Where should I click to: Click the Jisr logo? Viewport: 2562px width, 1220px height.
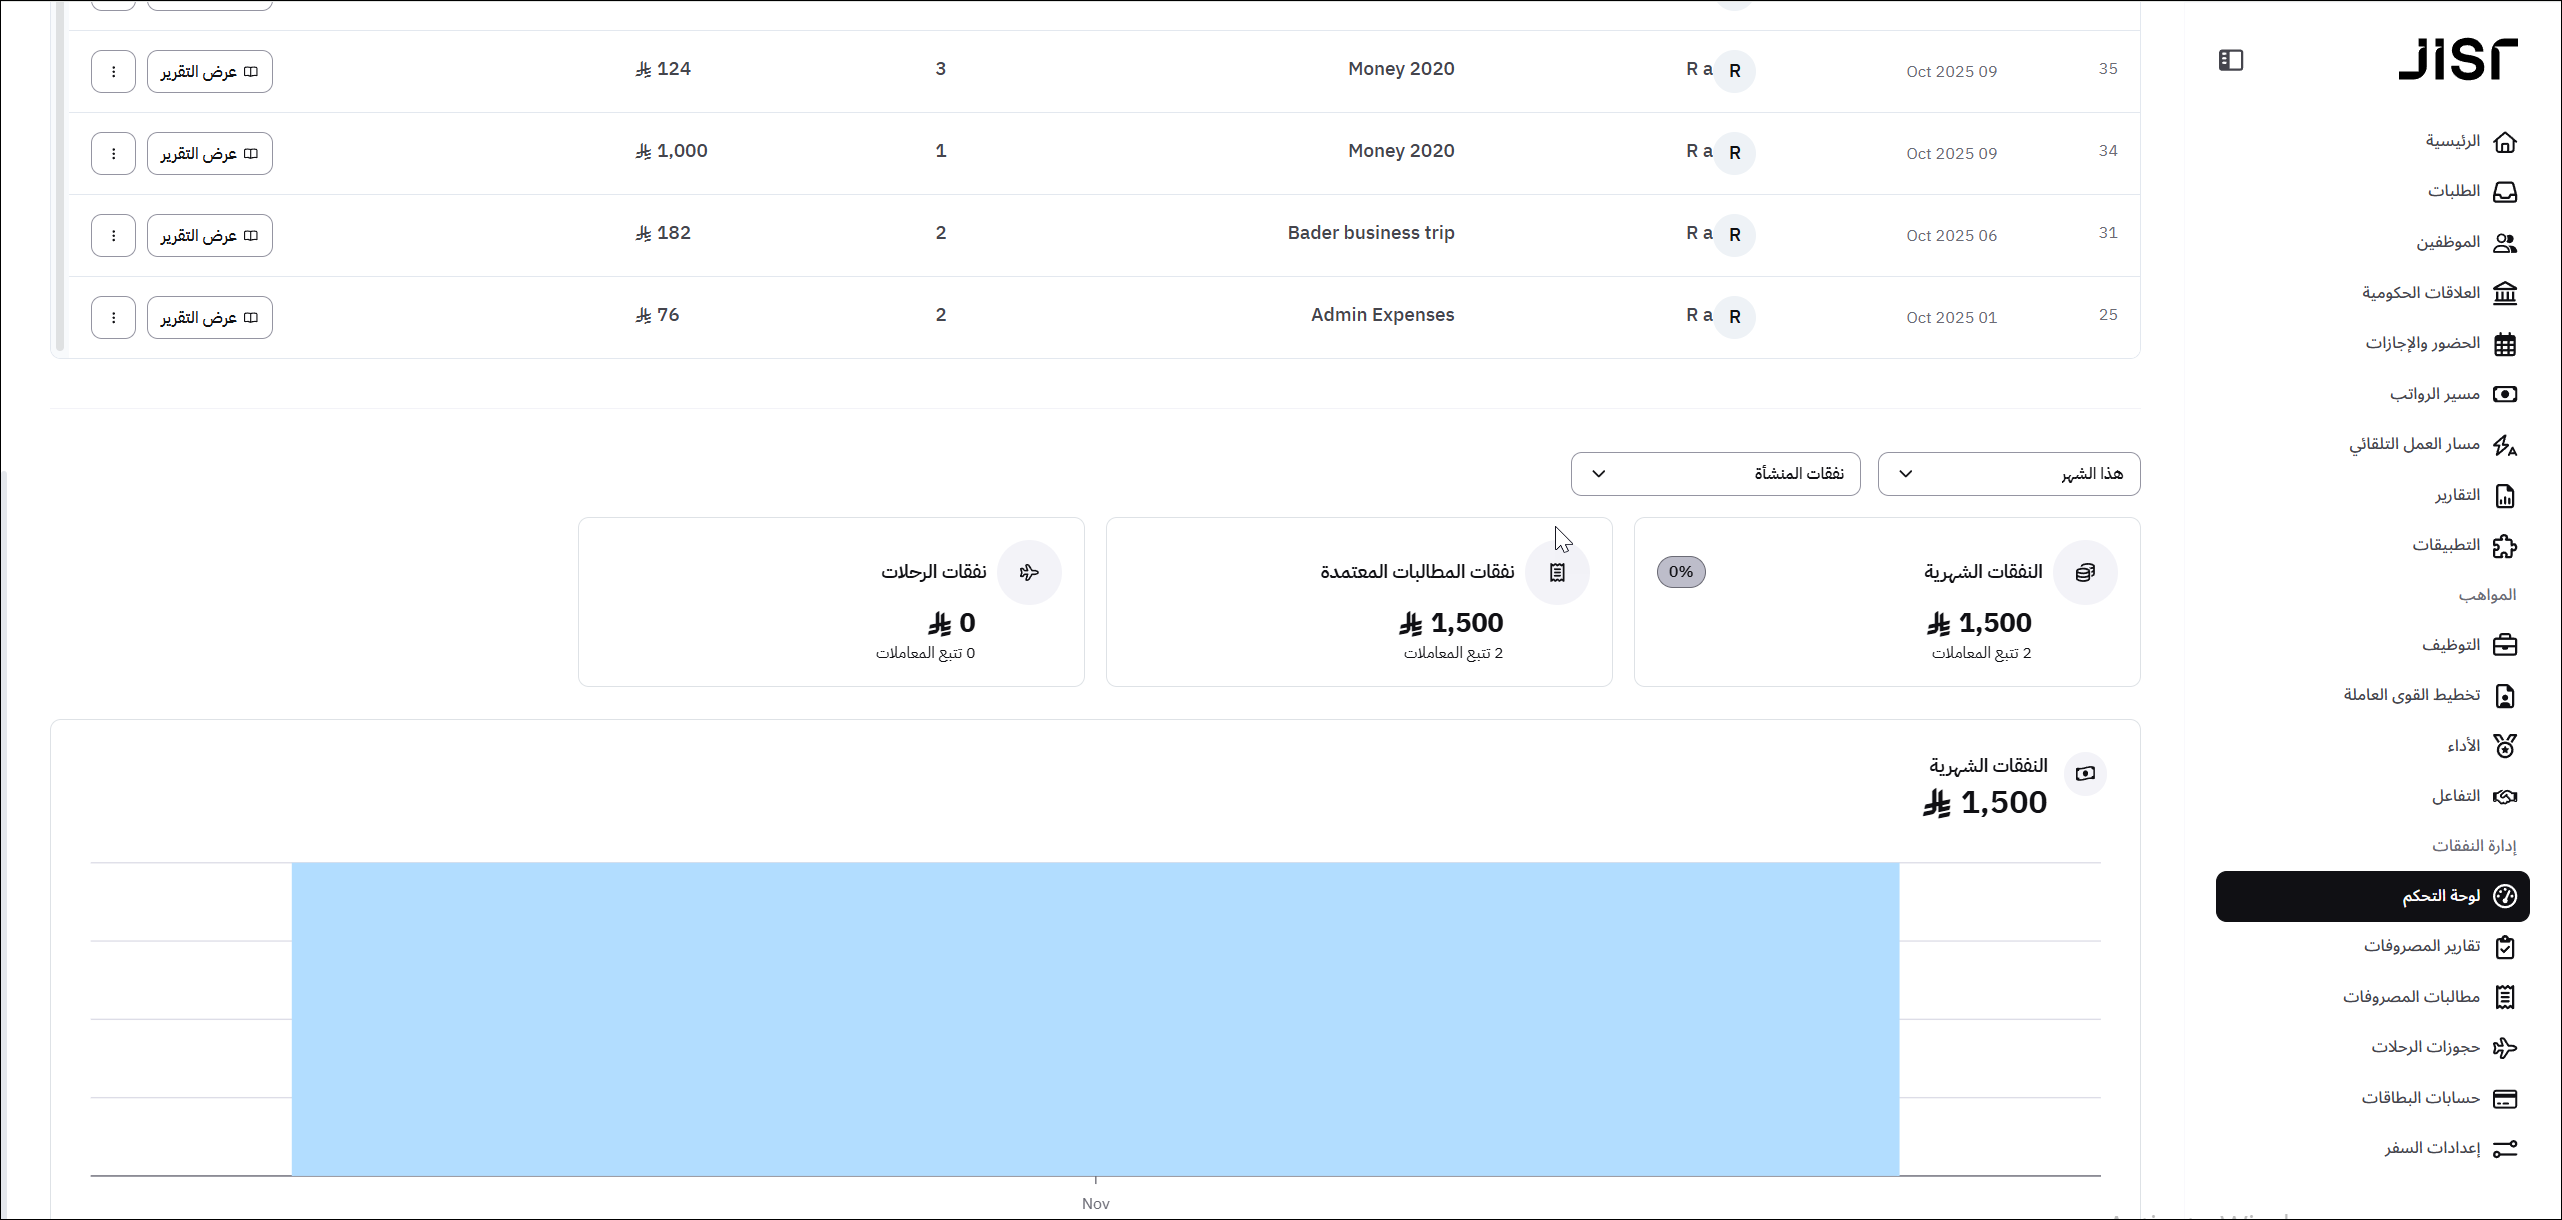click(x=2457, y=60)
